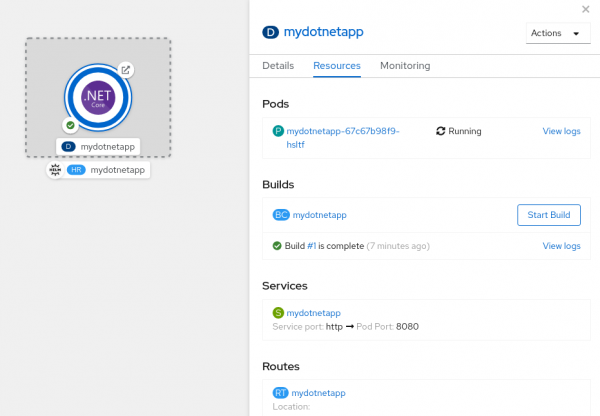View logs for completed Build #1

tap(561, 246)
